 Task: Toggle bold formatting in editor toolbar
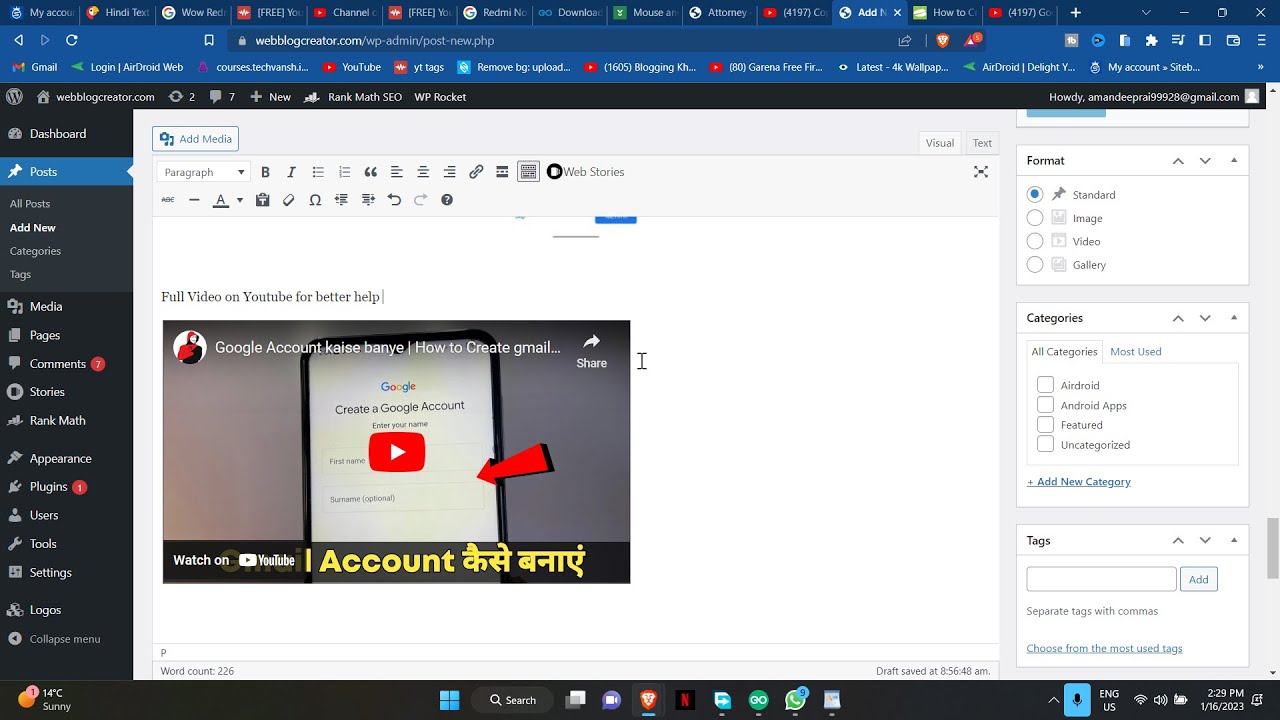click(x=265, y=172)
